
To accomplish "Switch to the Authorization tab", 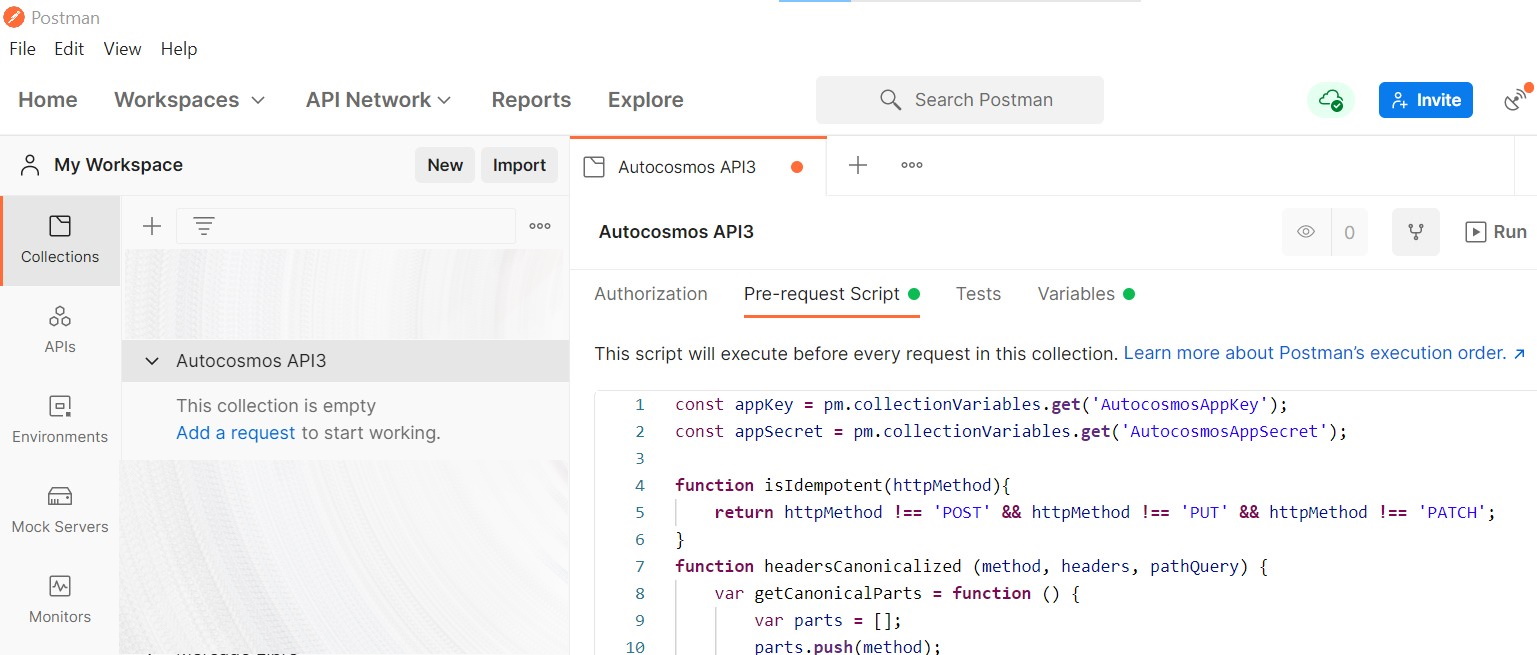I will 651,294.
